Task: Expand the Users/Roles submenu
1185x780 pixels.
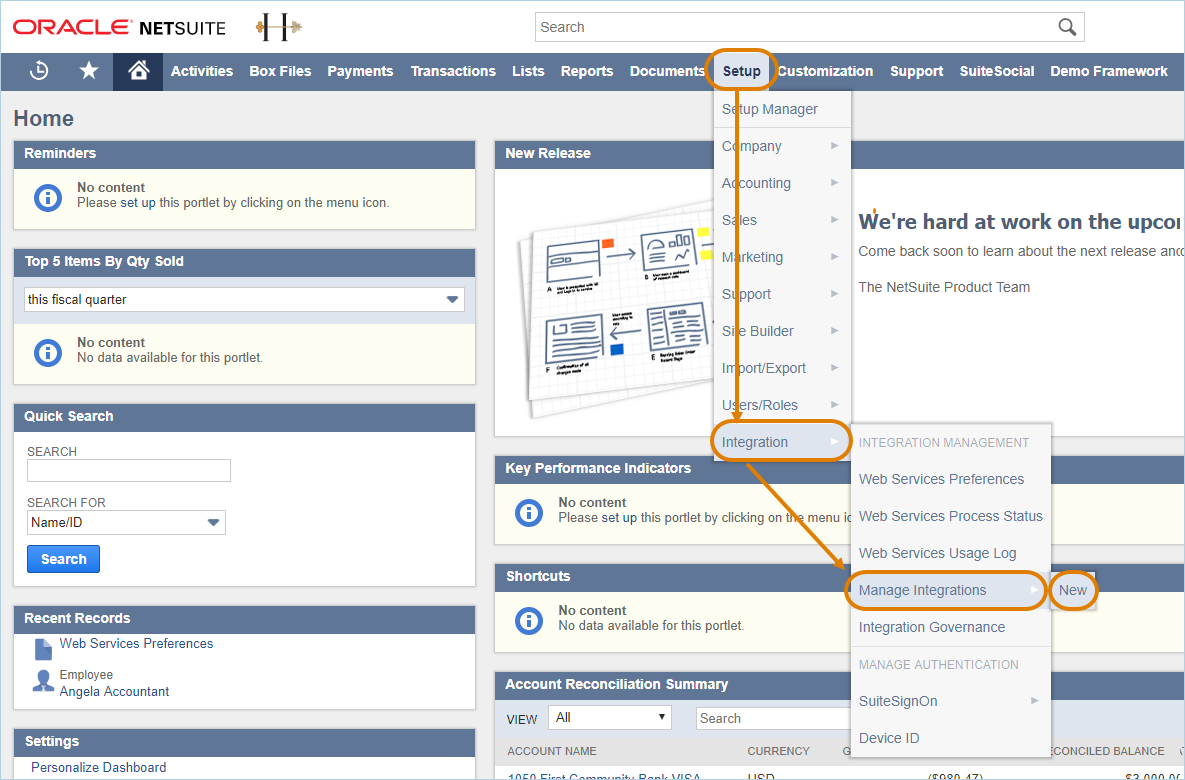Action: tap(782, 405)
